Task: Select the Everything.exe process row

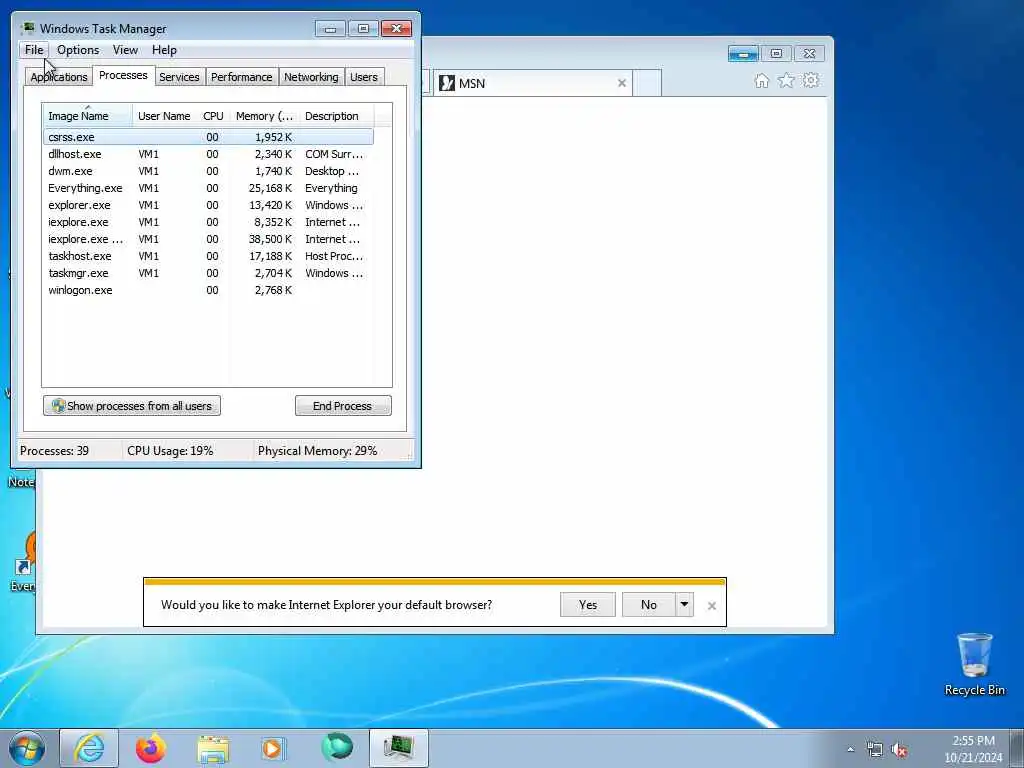Action: (208, 188)
